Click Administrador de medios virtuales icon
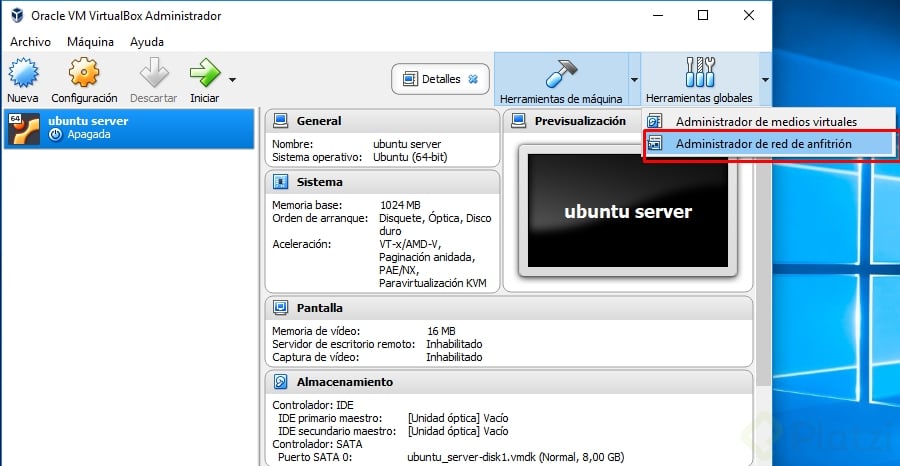900x466 pixels. [x=655, y=122]
